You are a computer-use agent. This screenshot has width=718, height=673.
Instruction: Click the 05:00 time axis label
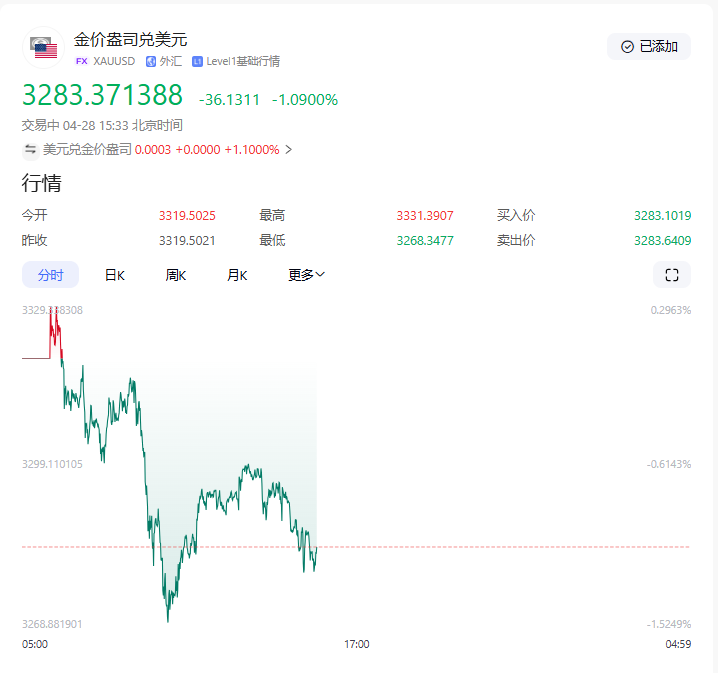click(x=35, y=644)
